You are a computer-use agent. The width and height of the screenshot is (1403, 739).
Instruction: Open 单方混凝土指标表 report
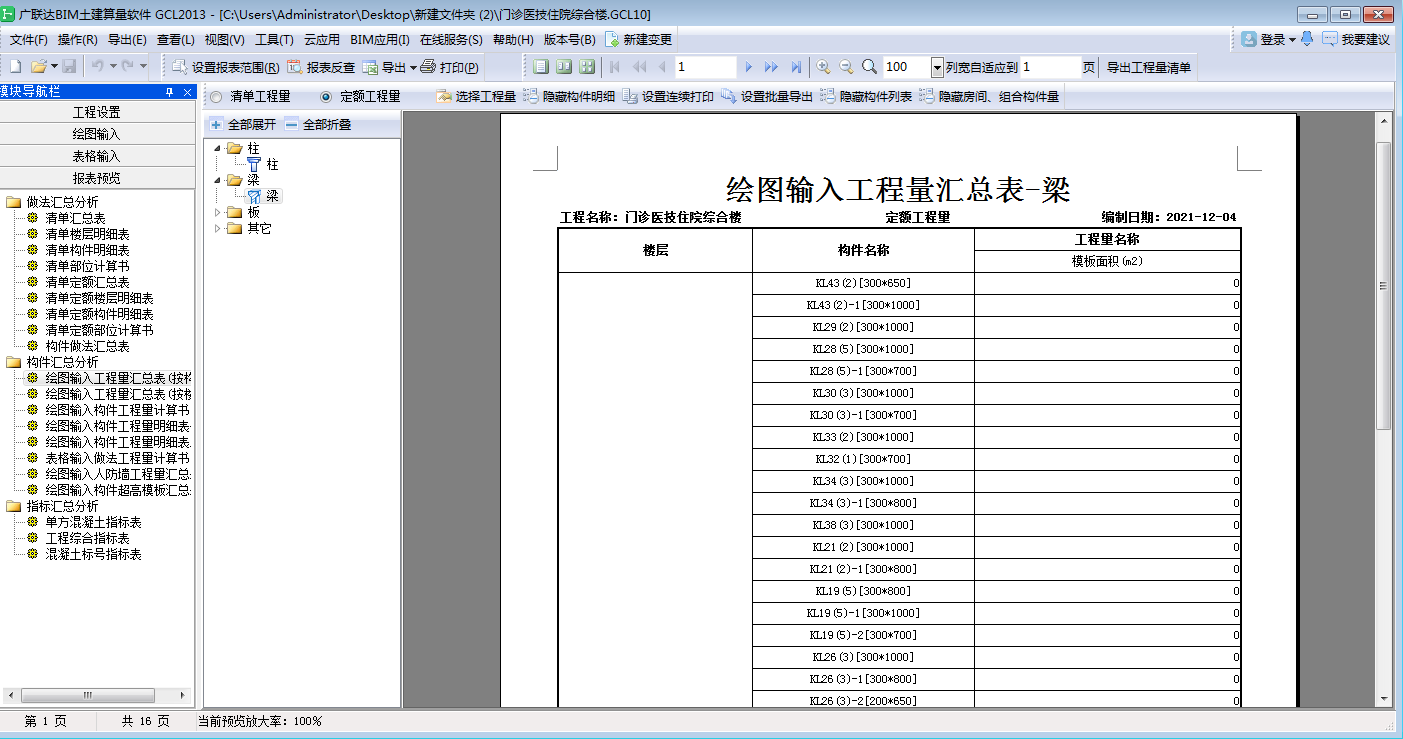[93, 522]
